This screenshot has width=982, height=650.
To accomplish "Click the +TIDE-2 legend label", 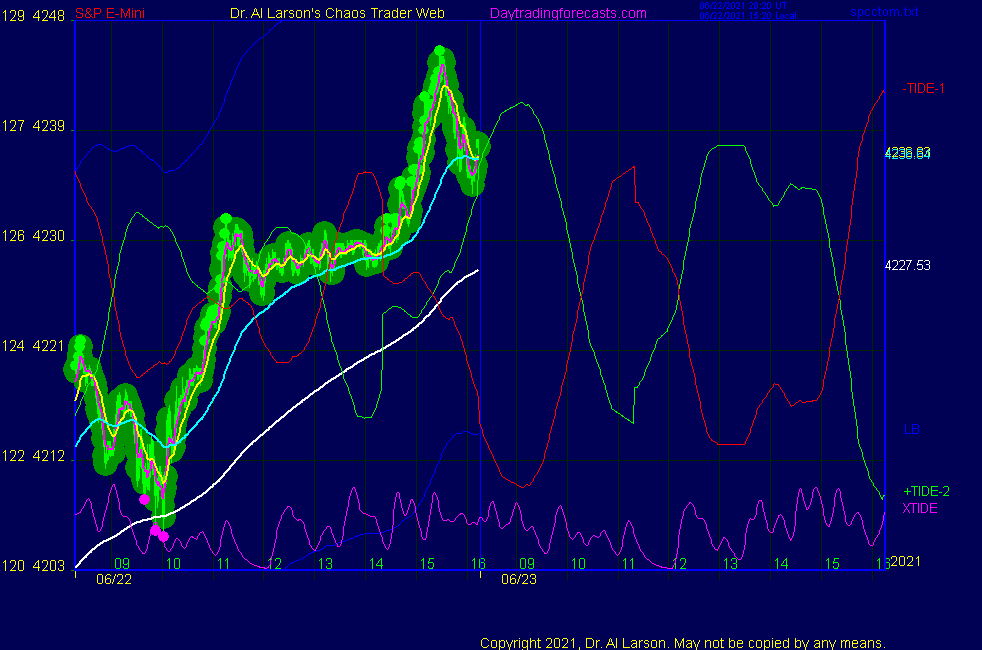I will pos(926,492).
